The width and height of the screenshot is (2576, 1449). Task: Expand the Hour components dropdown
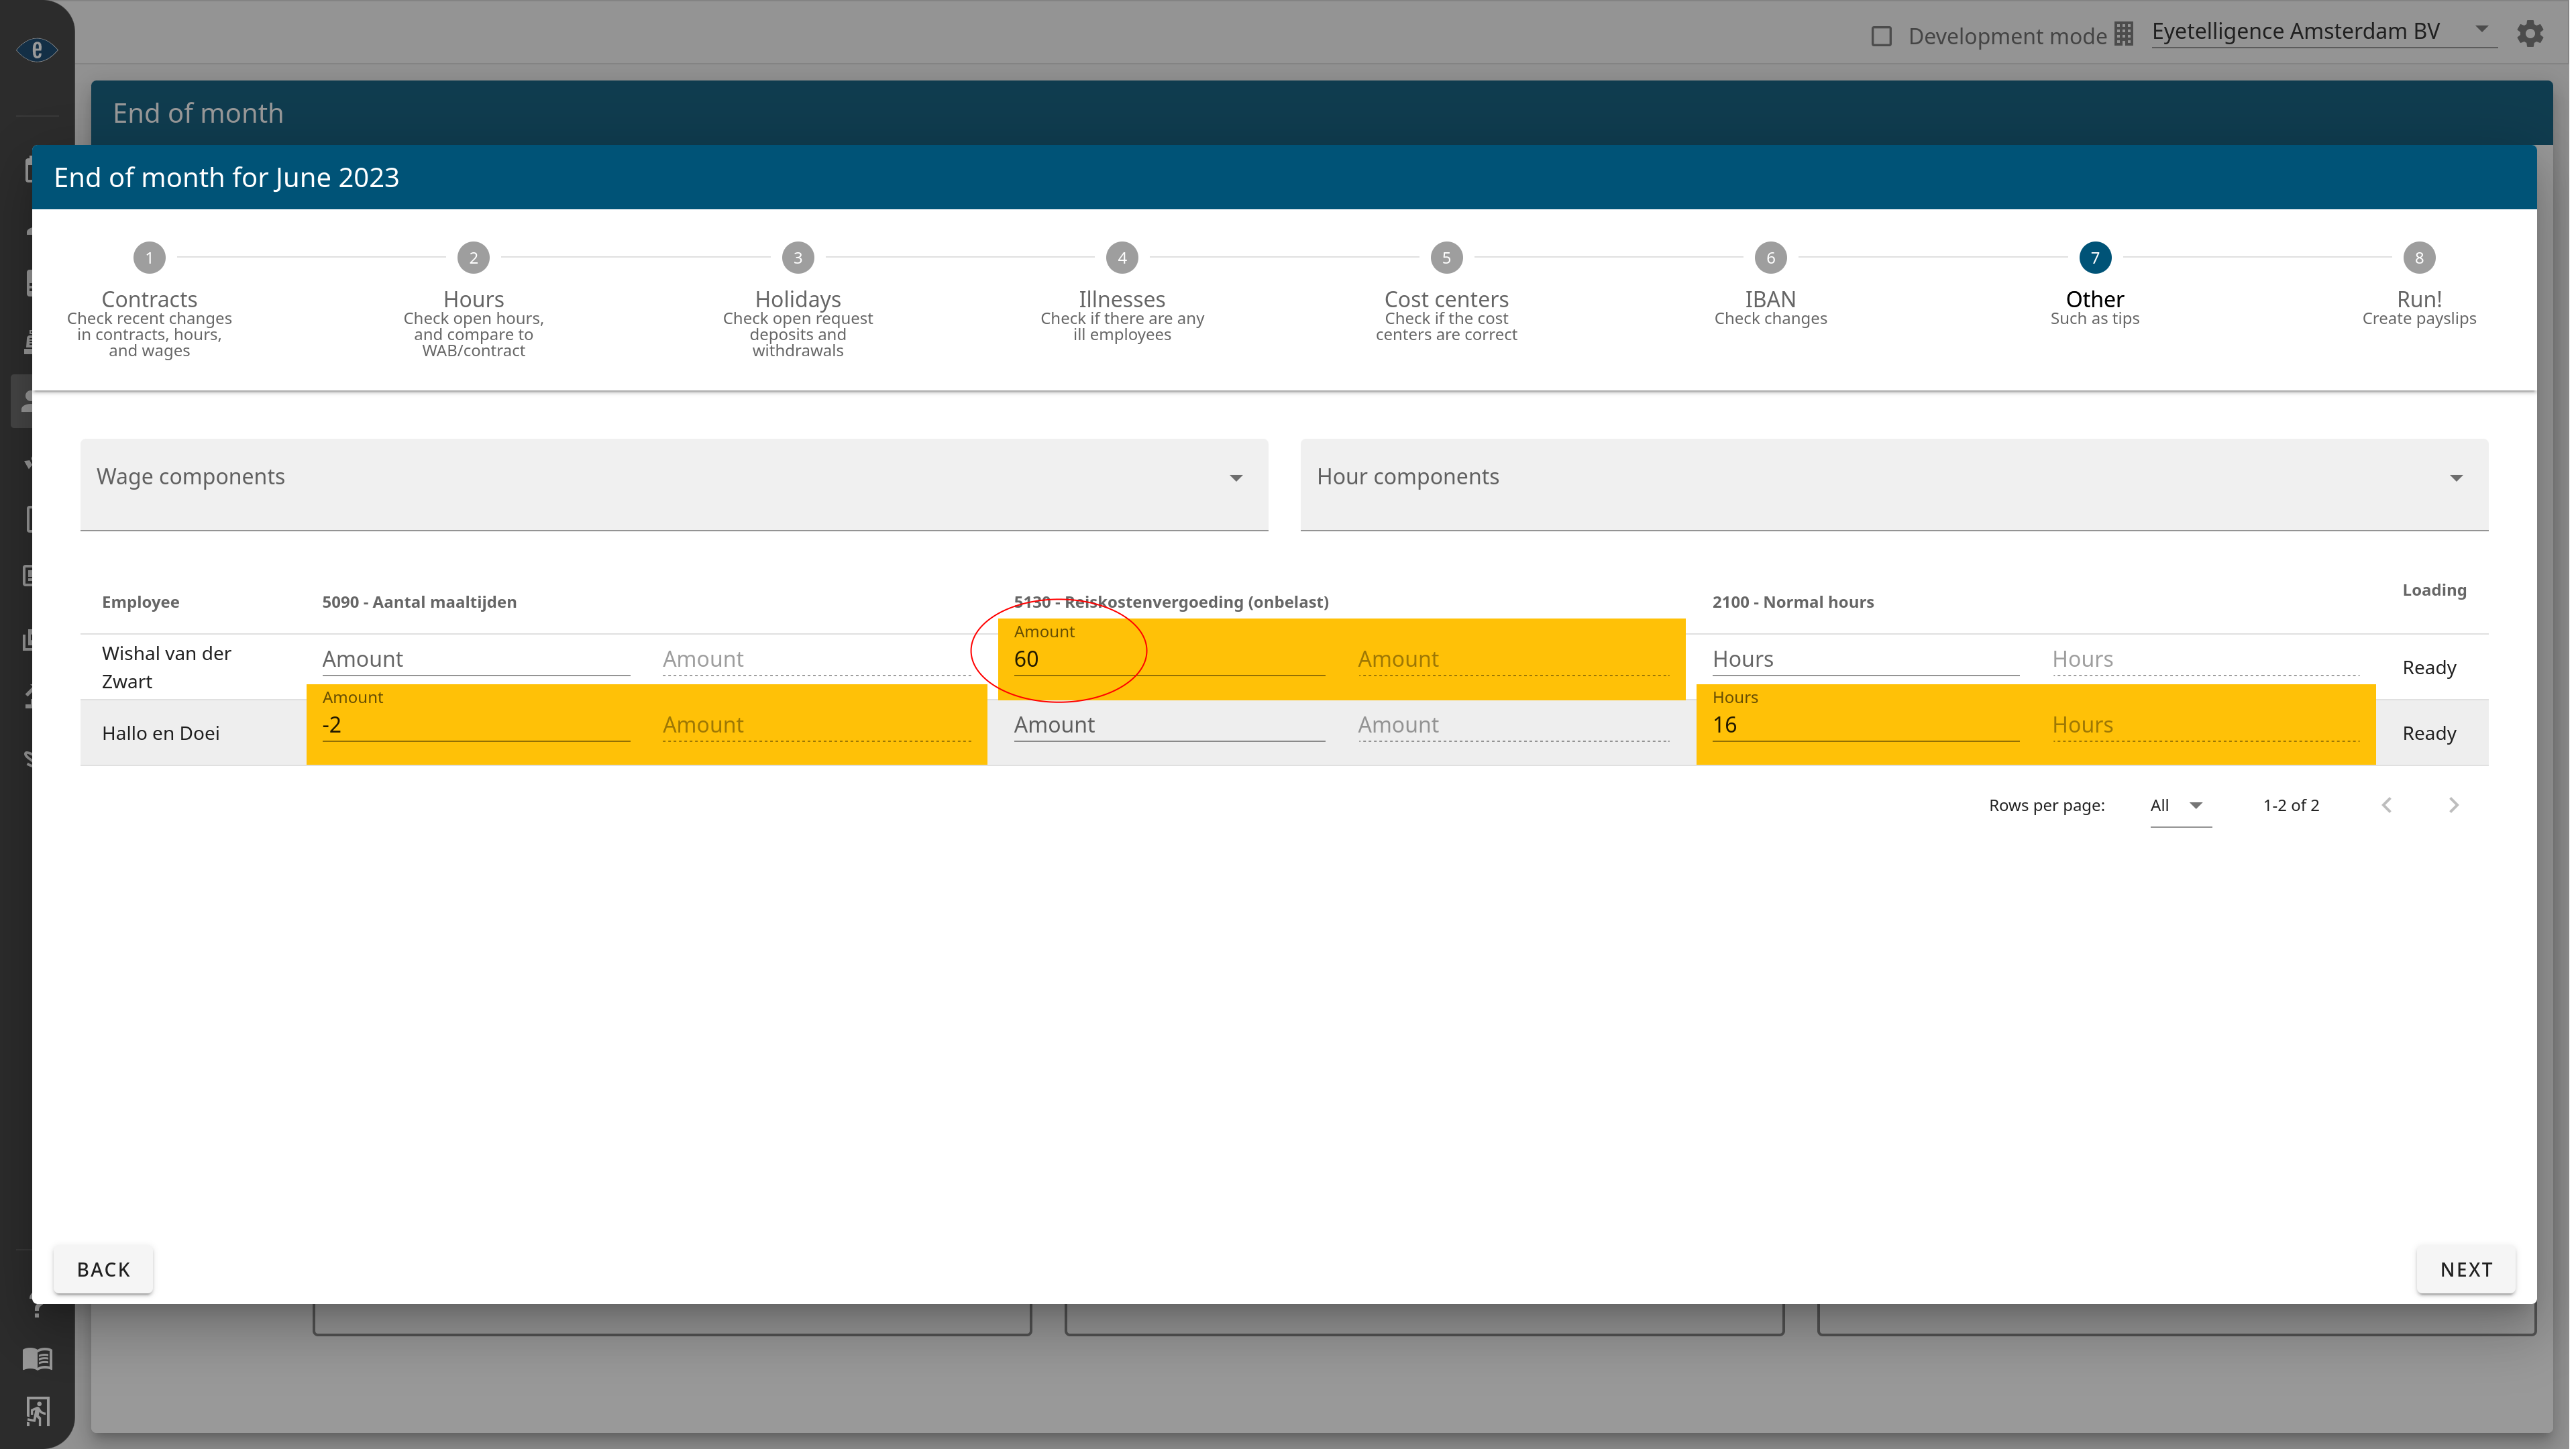coord(1894,484)
